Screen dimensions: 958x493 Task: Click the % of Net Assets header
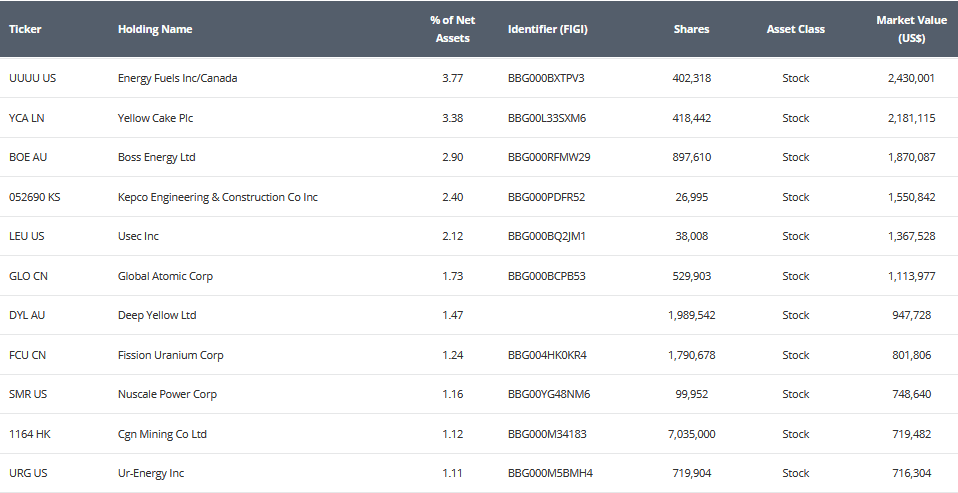point(453,29)
